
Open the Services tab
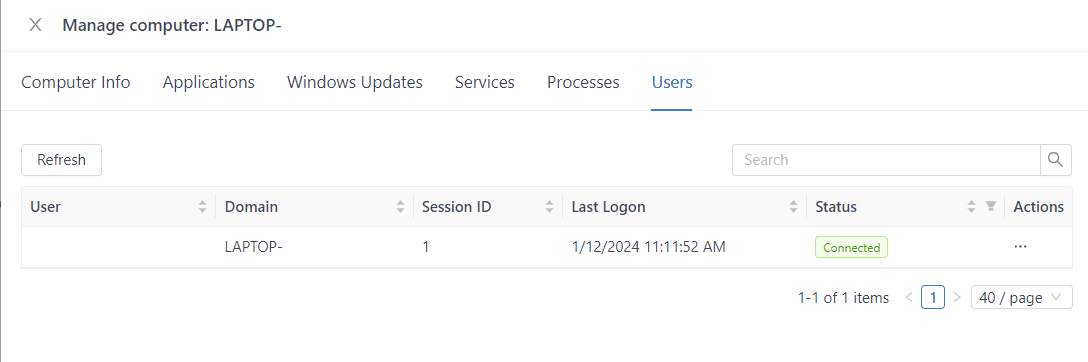[x=485, y=82]
